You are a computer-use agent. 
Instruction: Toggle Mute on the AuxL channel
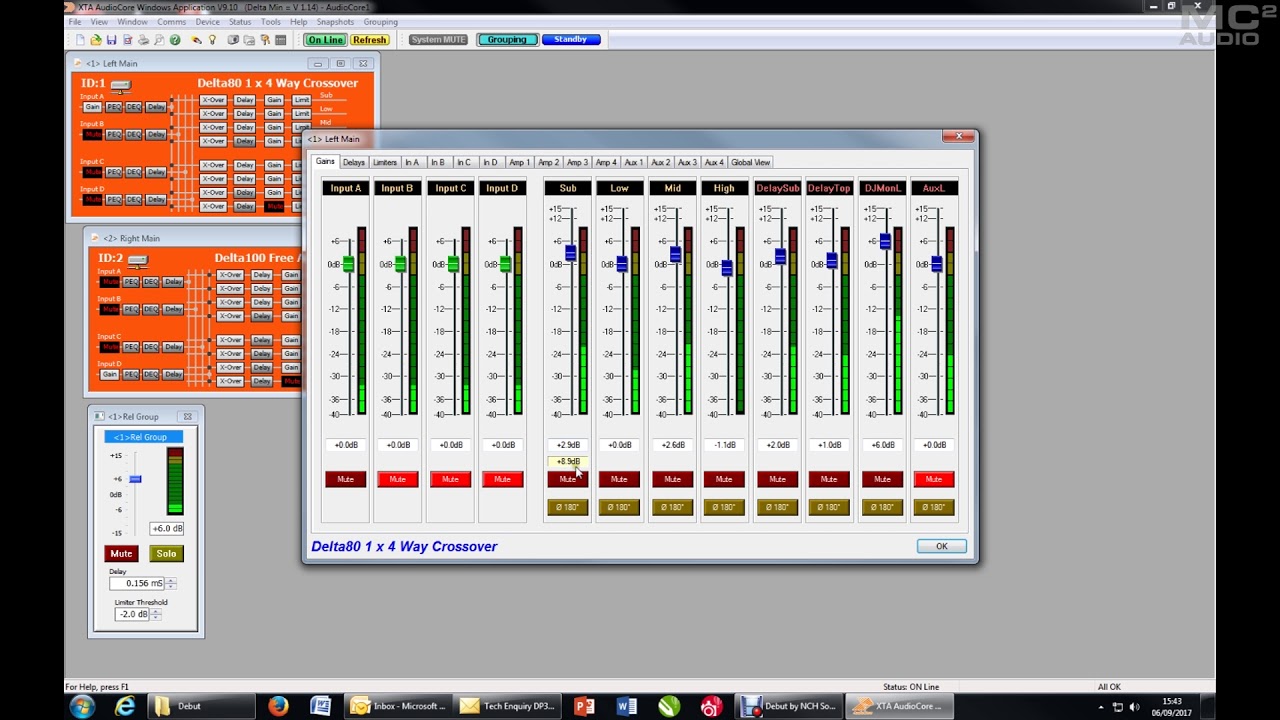pos(933,480)
